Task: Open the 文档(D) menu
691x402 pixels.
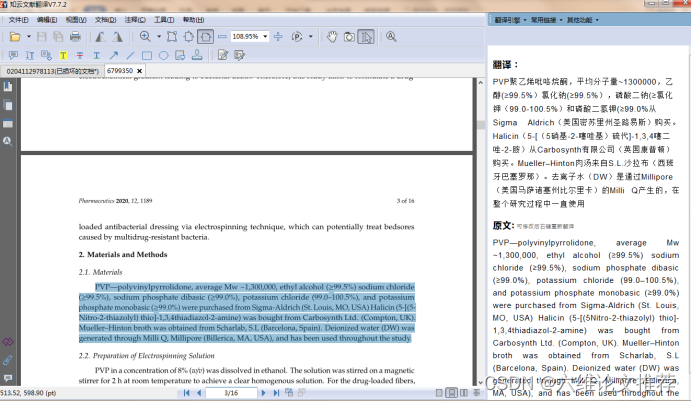Action: pos(105,20)
